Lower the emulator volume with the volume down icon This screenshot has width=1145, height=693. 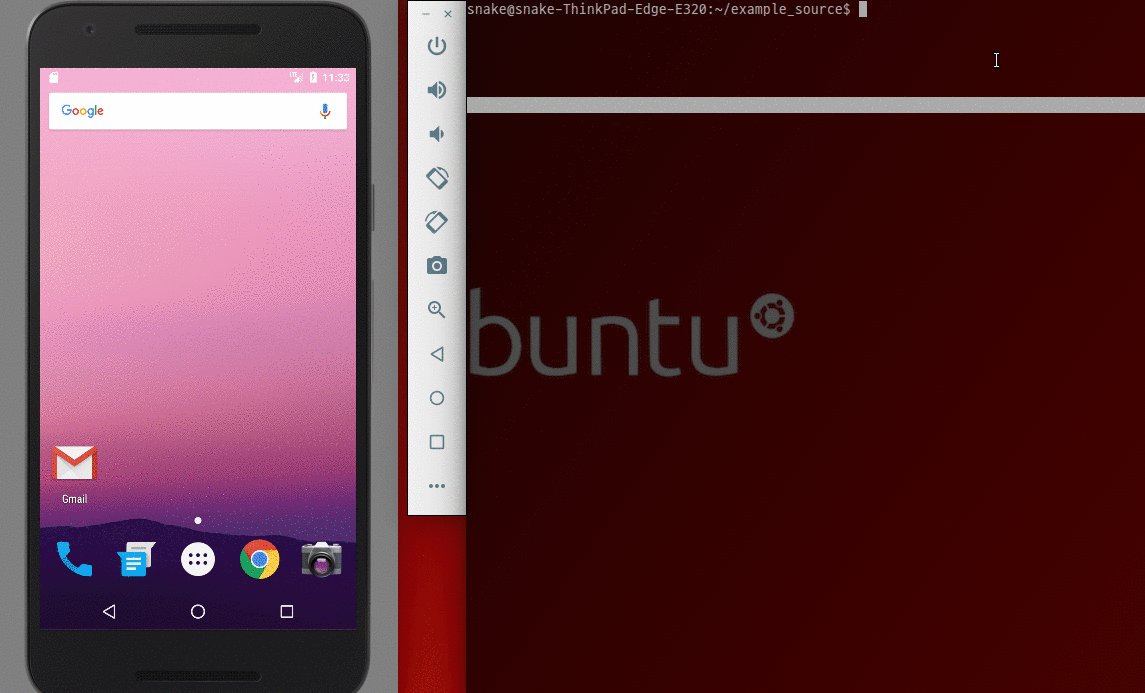pos(436,134)
